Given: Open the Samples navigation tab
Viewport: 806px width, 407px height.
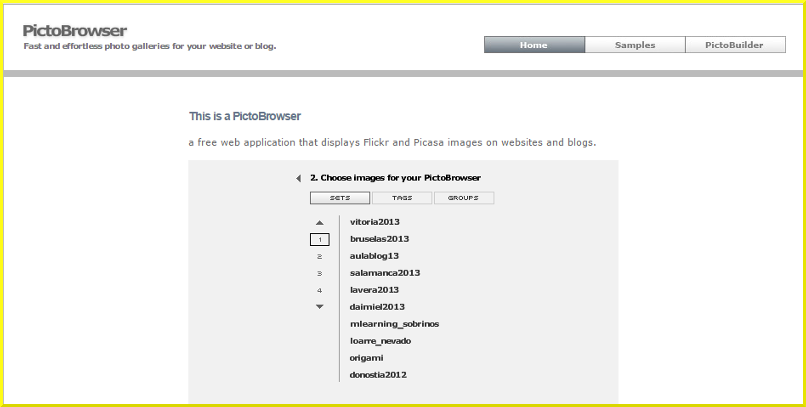Looking at the screenshot, I should click(x=635, y=45).
